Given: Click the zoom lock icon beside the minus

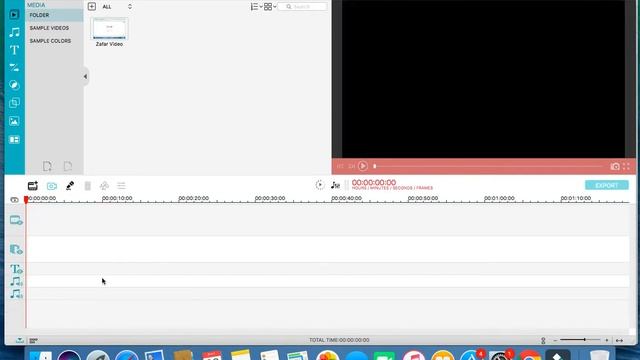Looking at the screenshot, I should coord(543,340).
